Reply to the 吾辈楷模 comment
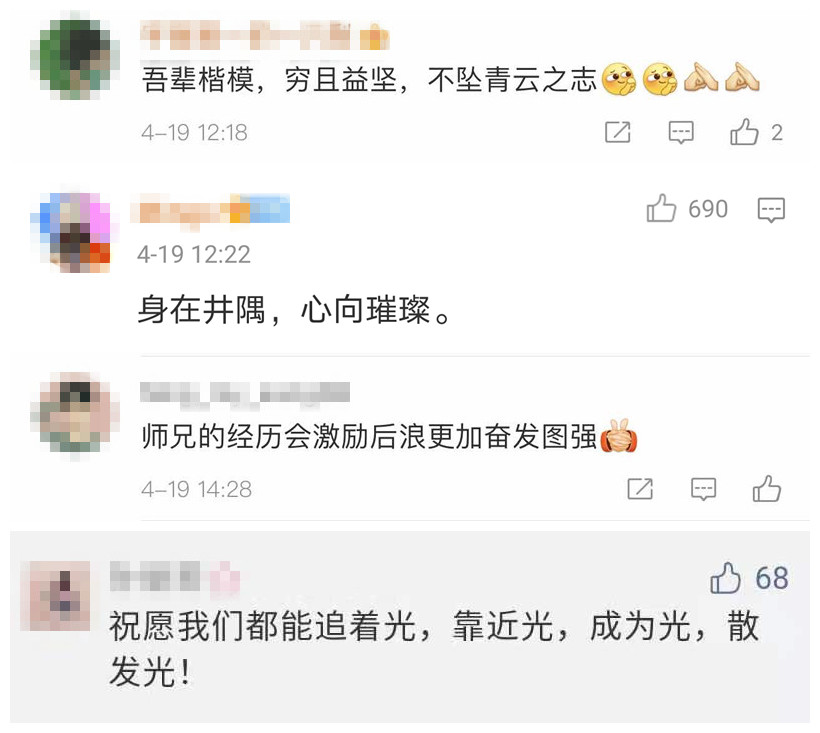This screenshot has width=820, height=733. click(x=681, y=132)
